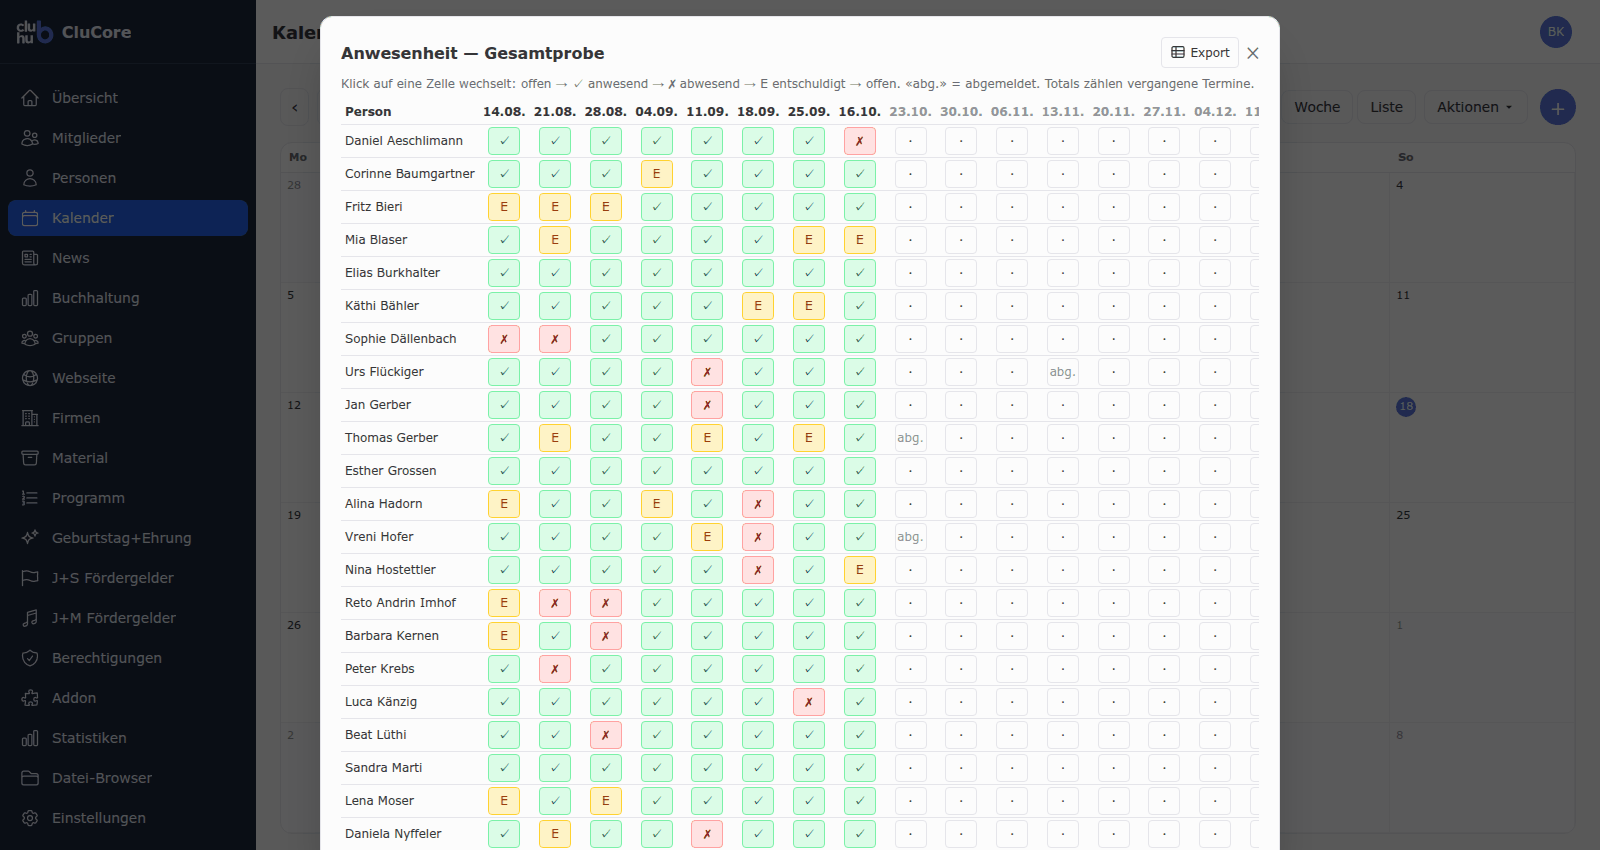Open Firmen section
Screen dimensions: 1600x850
[128, 418]
